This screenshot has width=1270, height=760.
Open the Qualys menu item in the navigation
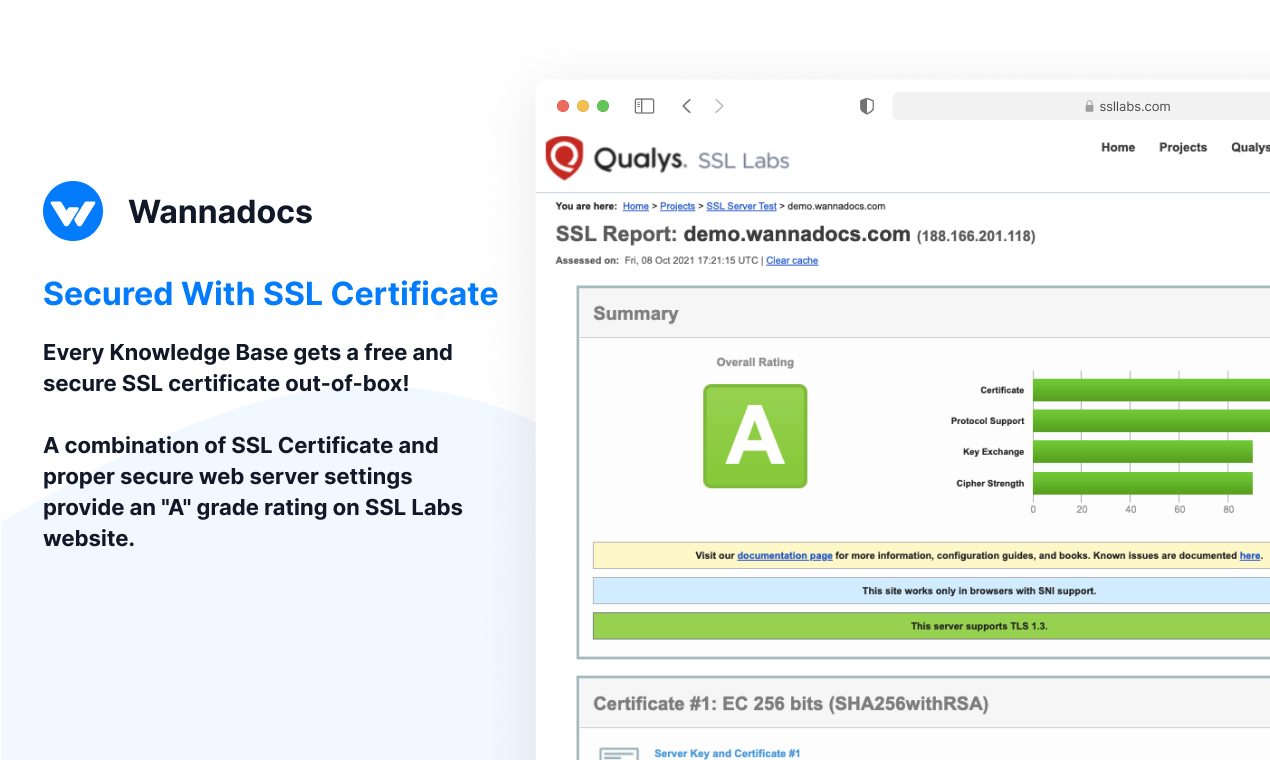coord(1250,147)
